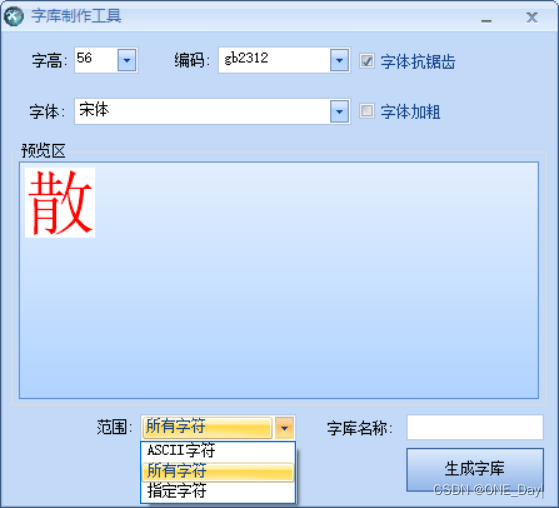Click the 字体 field showing 宋体
Screen dimensions: 559x508
tap(202, 112)
